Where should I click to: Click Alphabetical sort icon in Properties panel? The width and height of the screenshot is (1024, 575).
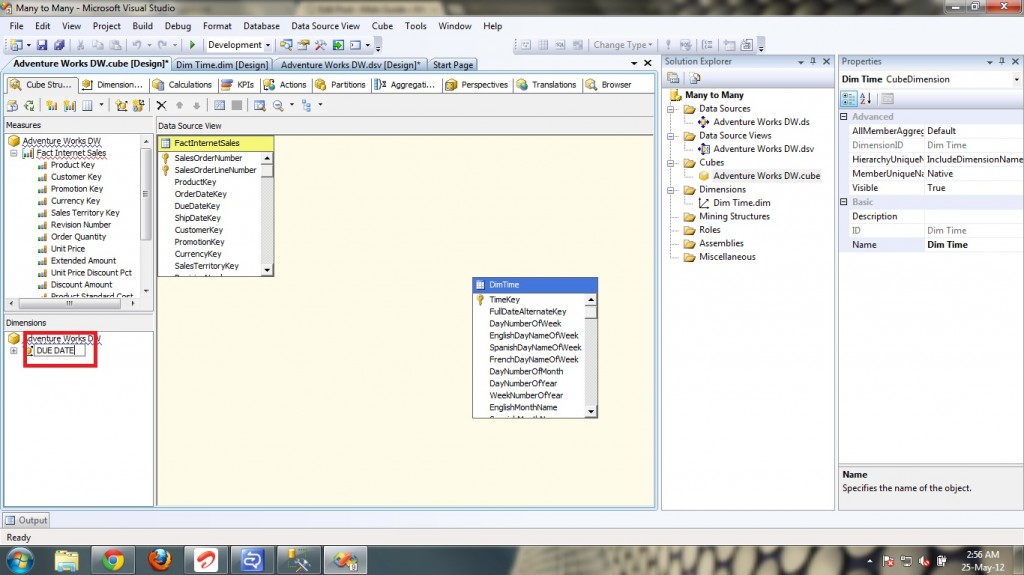866,98
